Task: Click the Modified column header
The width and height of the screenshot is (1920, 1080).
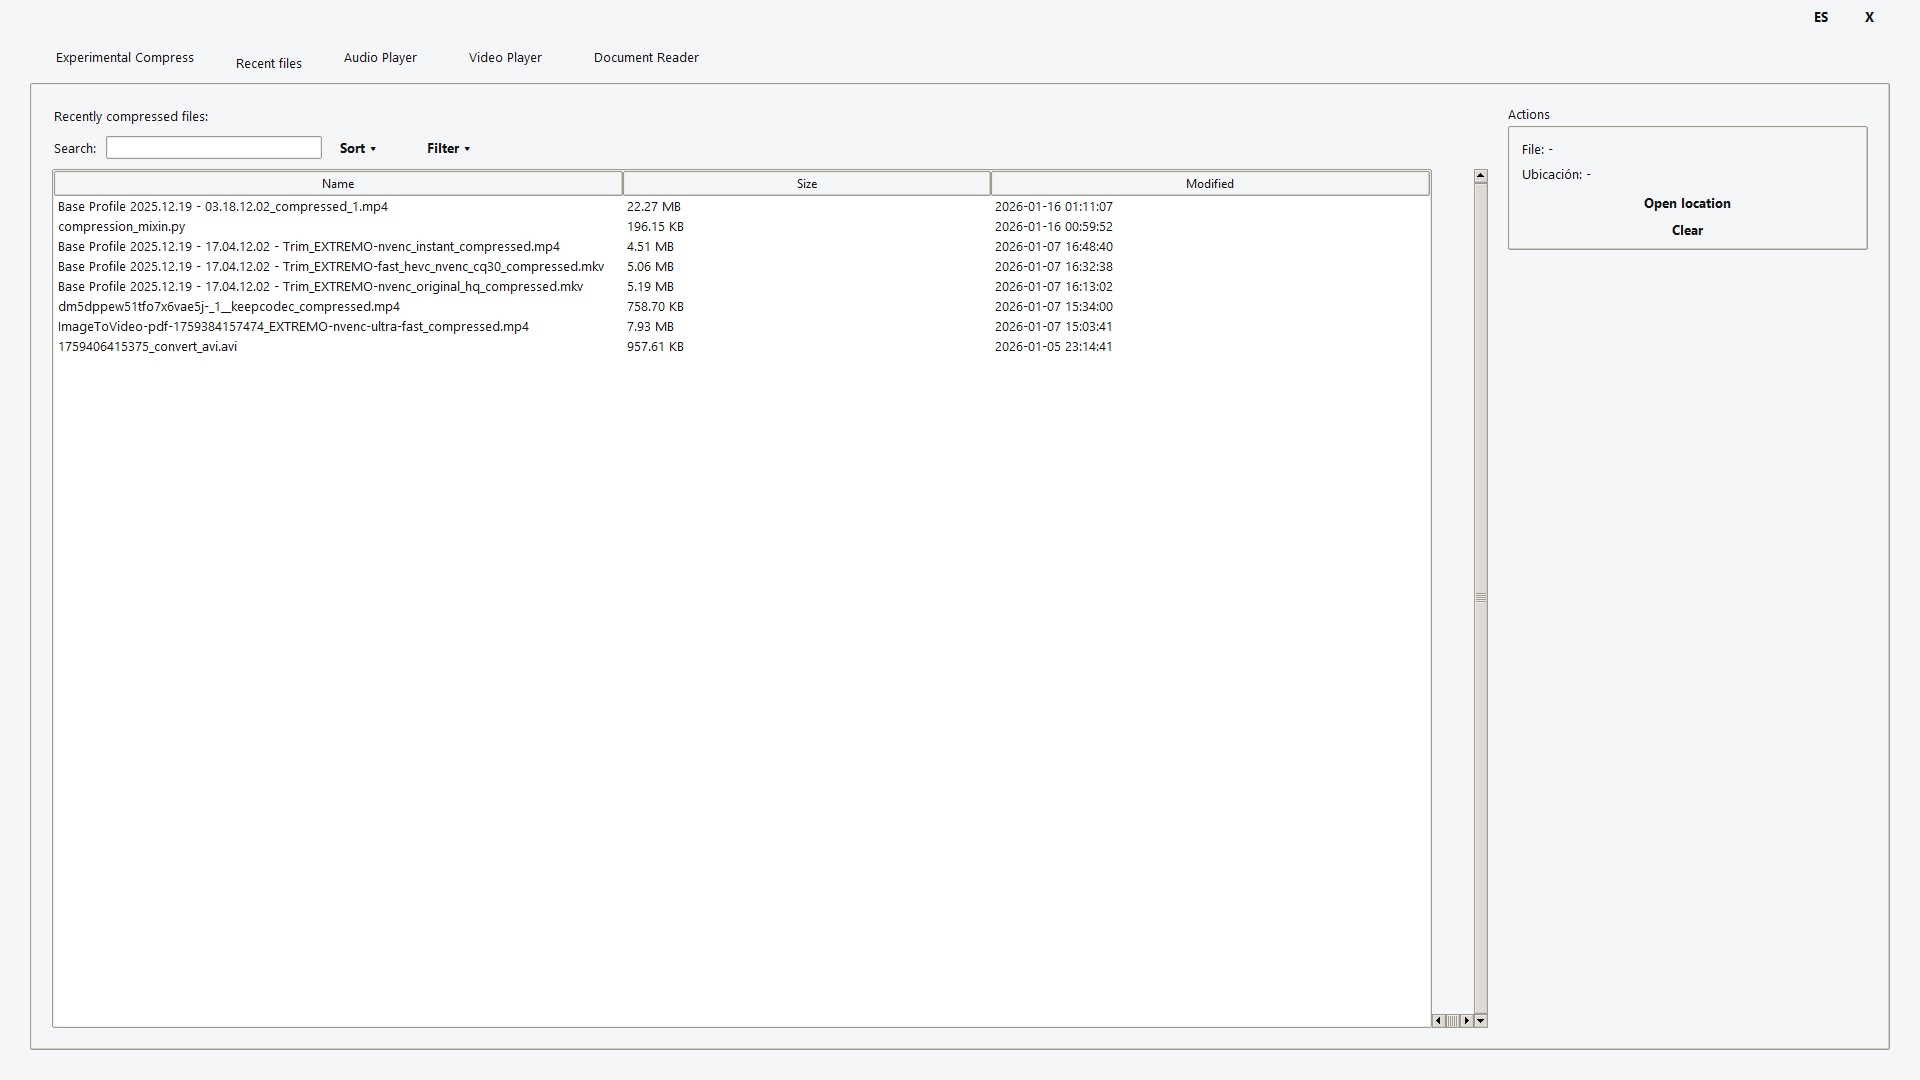Action: [x=1209, y=183]
